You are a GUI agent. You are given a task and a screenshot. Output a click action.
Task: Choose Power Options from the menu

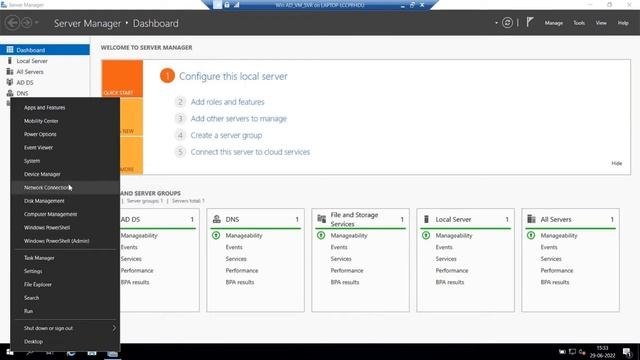tap(65, 134)
